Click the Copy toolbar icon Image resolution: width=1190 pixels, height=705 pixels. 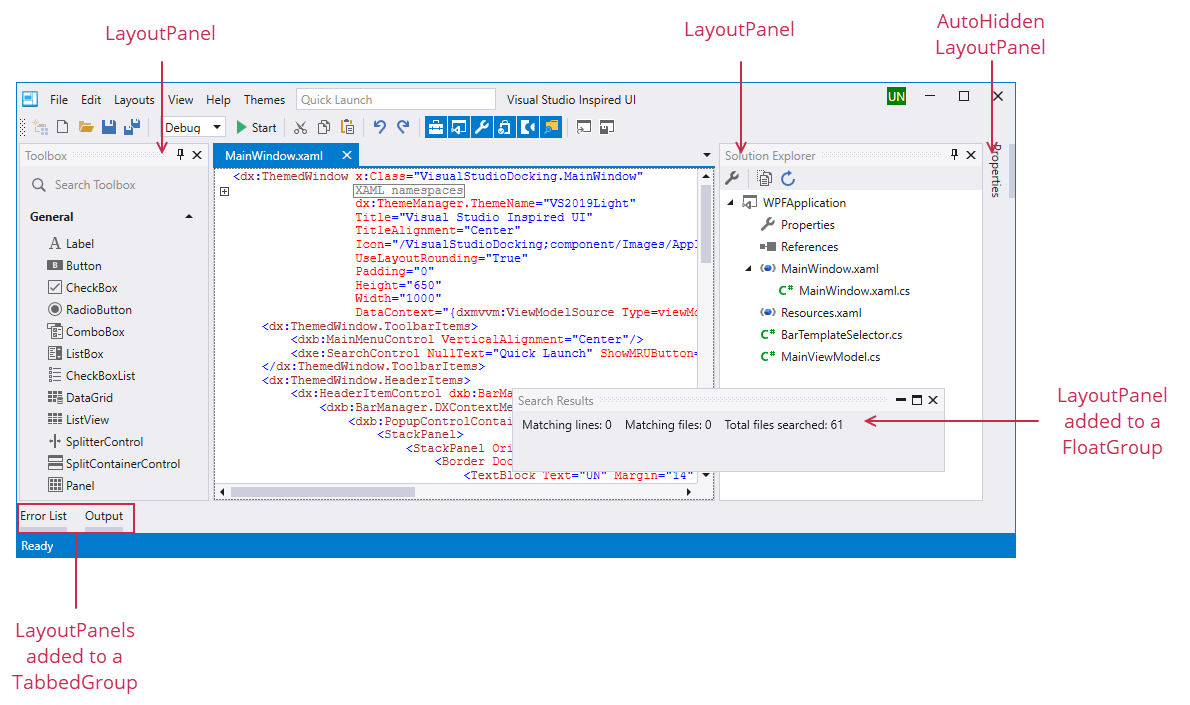click(324, 127)
